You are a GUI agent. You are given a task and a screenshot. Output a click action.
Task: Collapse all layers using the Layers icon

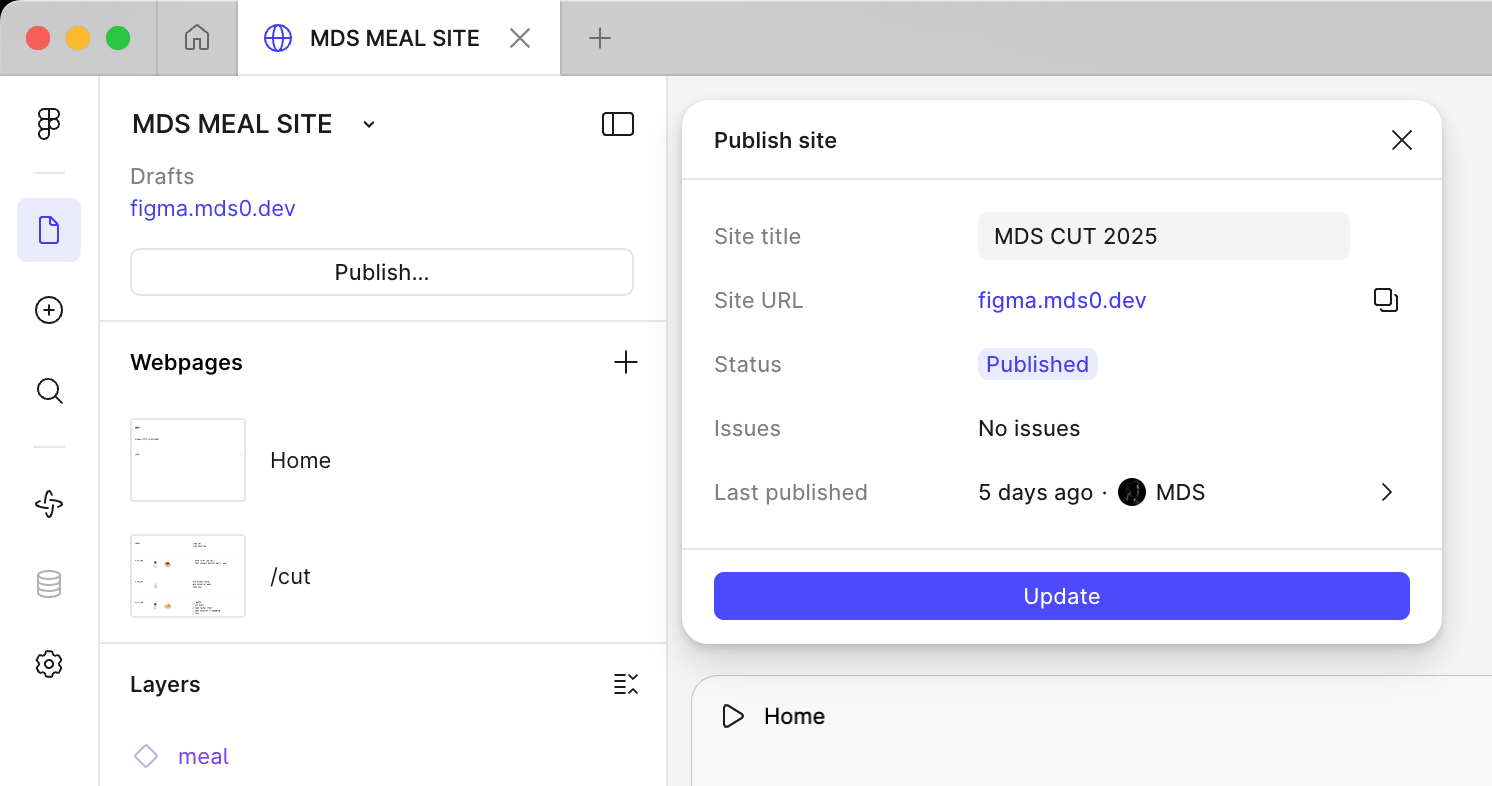pos(625,684)
